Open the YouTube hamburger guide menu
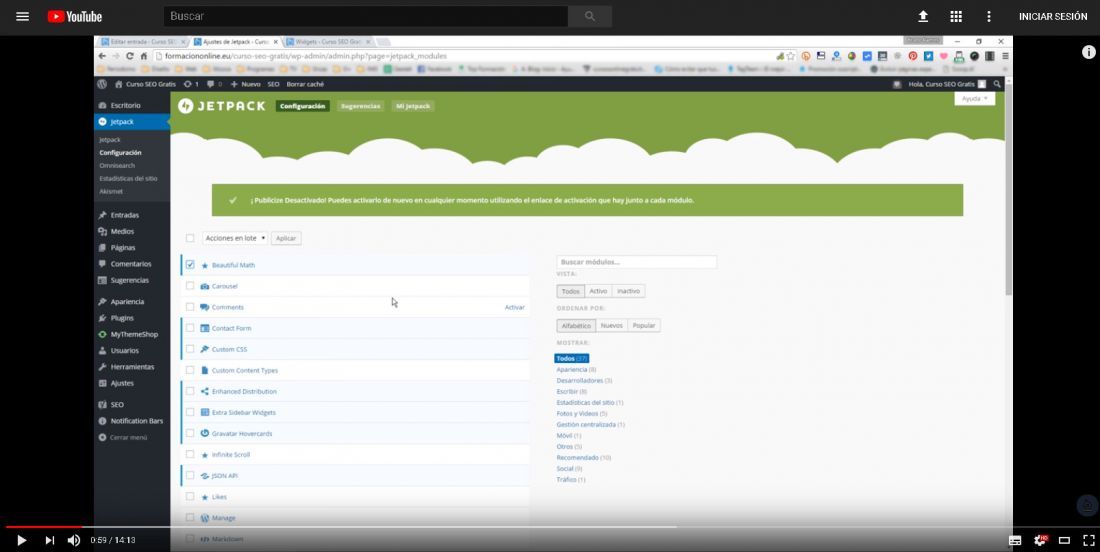Screen dimensions: 1100x552 [x=22, y=16]
